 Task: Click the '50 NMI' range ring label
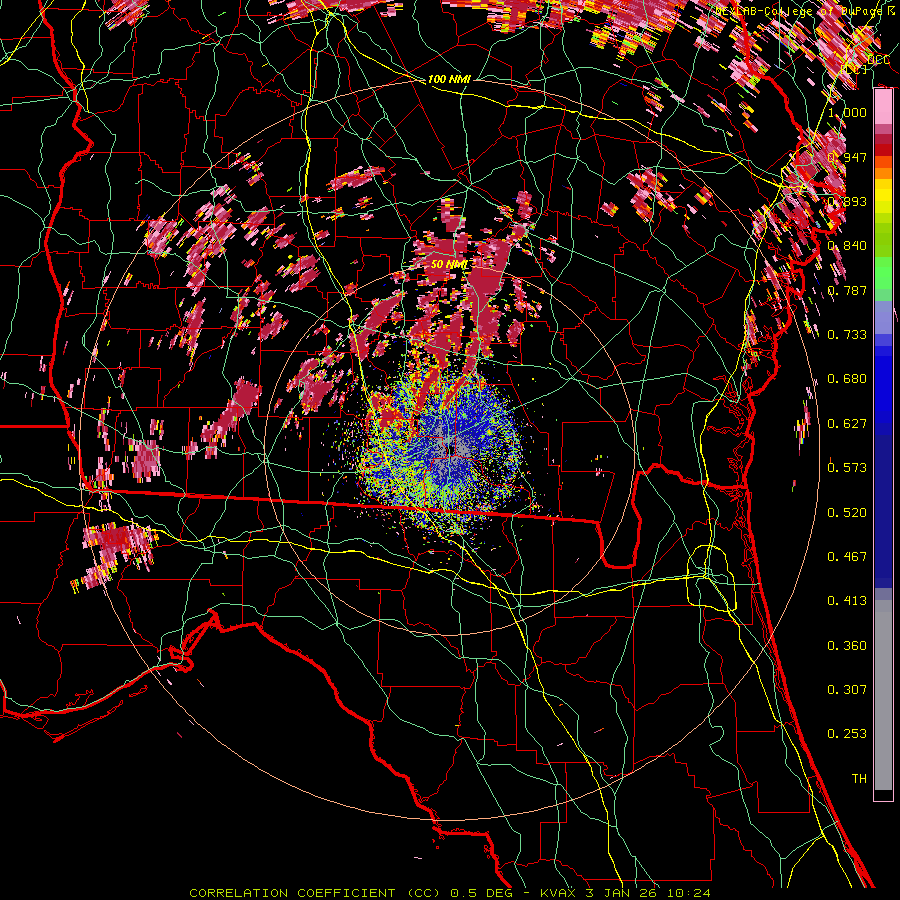449,264
